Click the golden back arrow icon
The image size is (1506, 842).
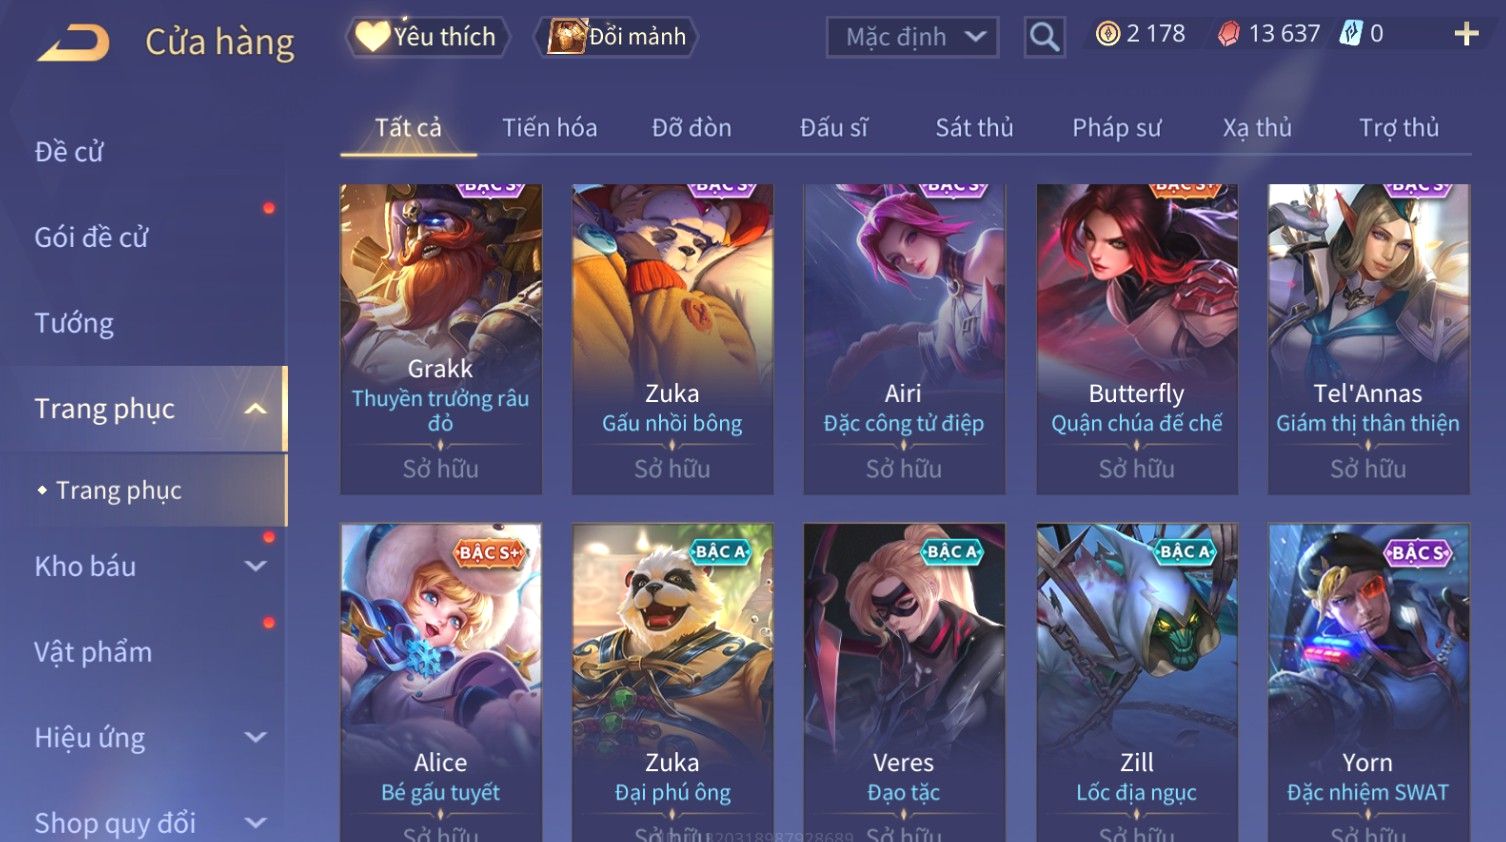pyautogui.click(x=73, y=43)
